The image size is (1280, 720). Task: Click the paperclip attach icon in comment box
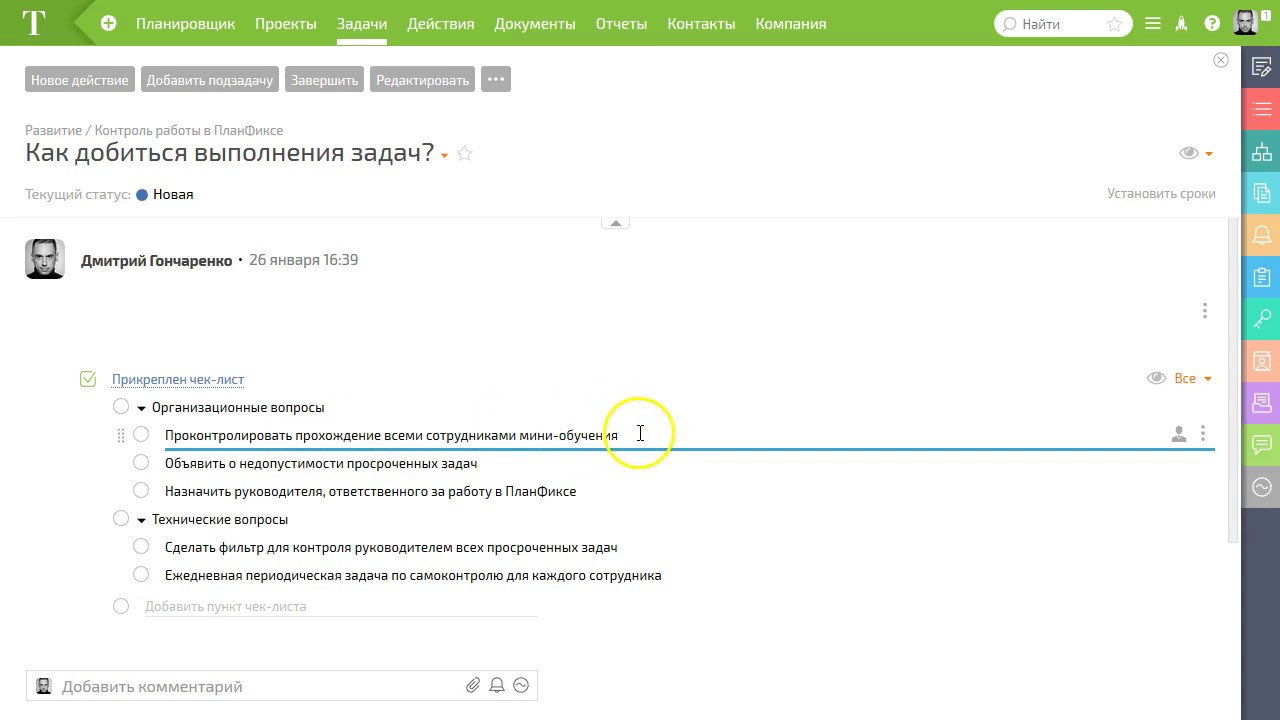[x=473, y=685]
